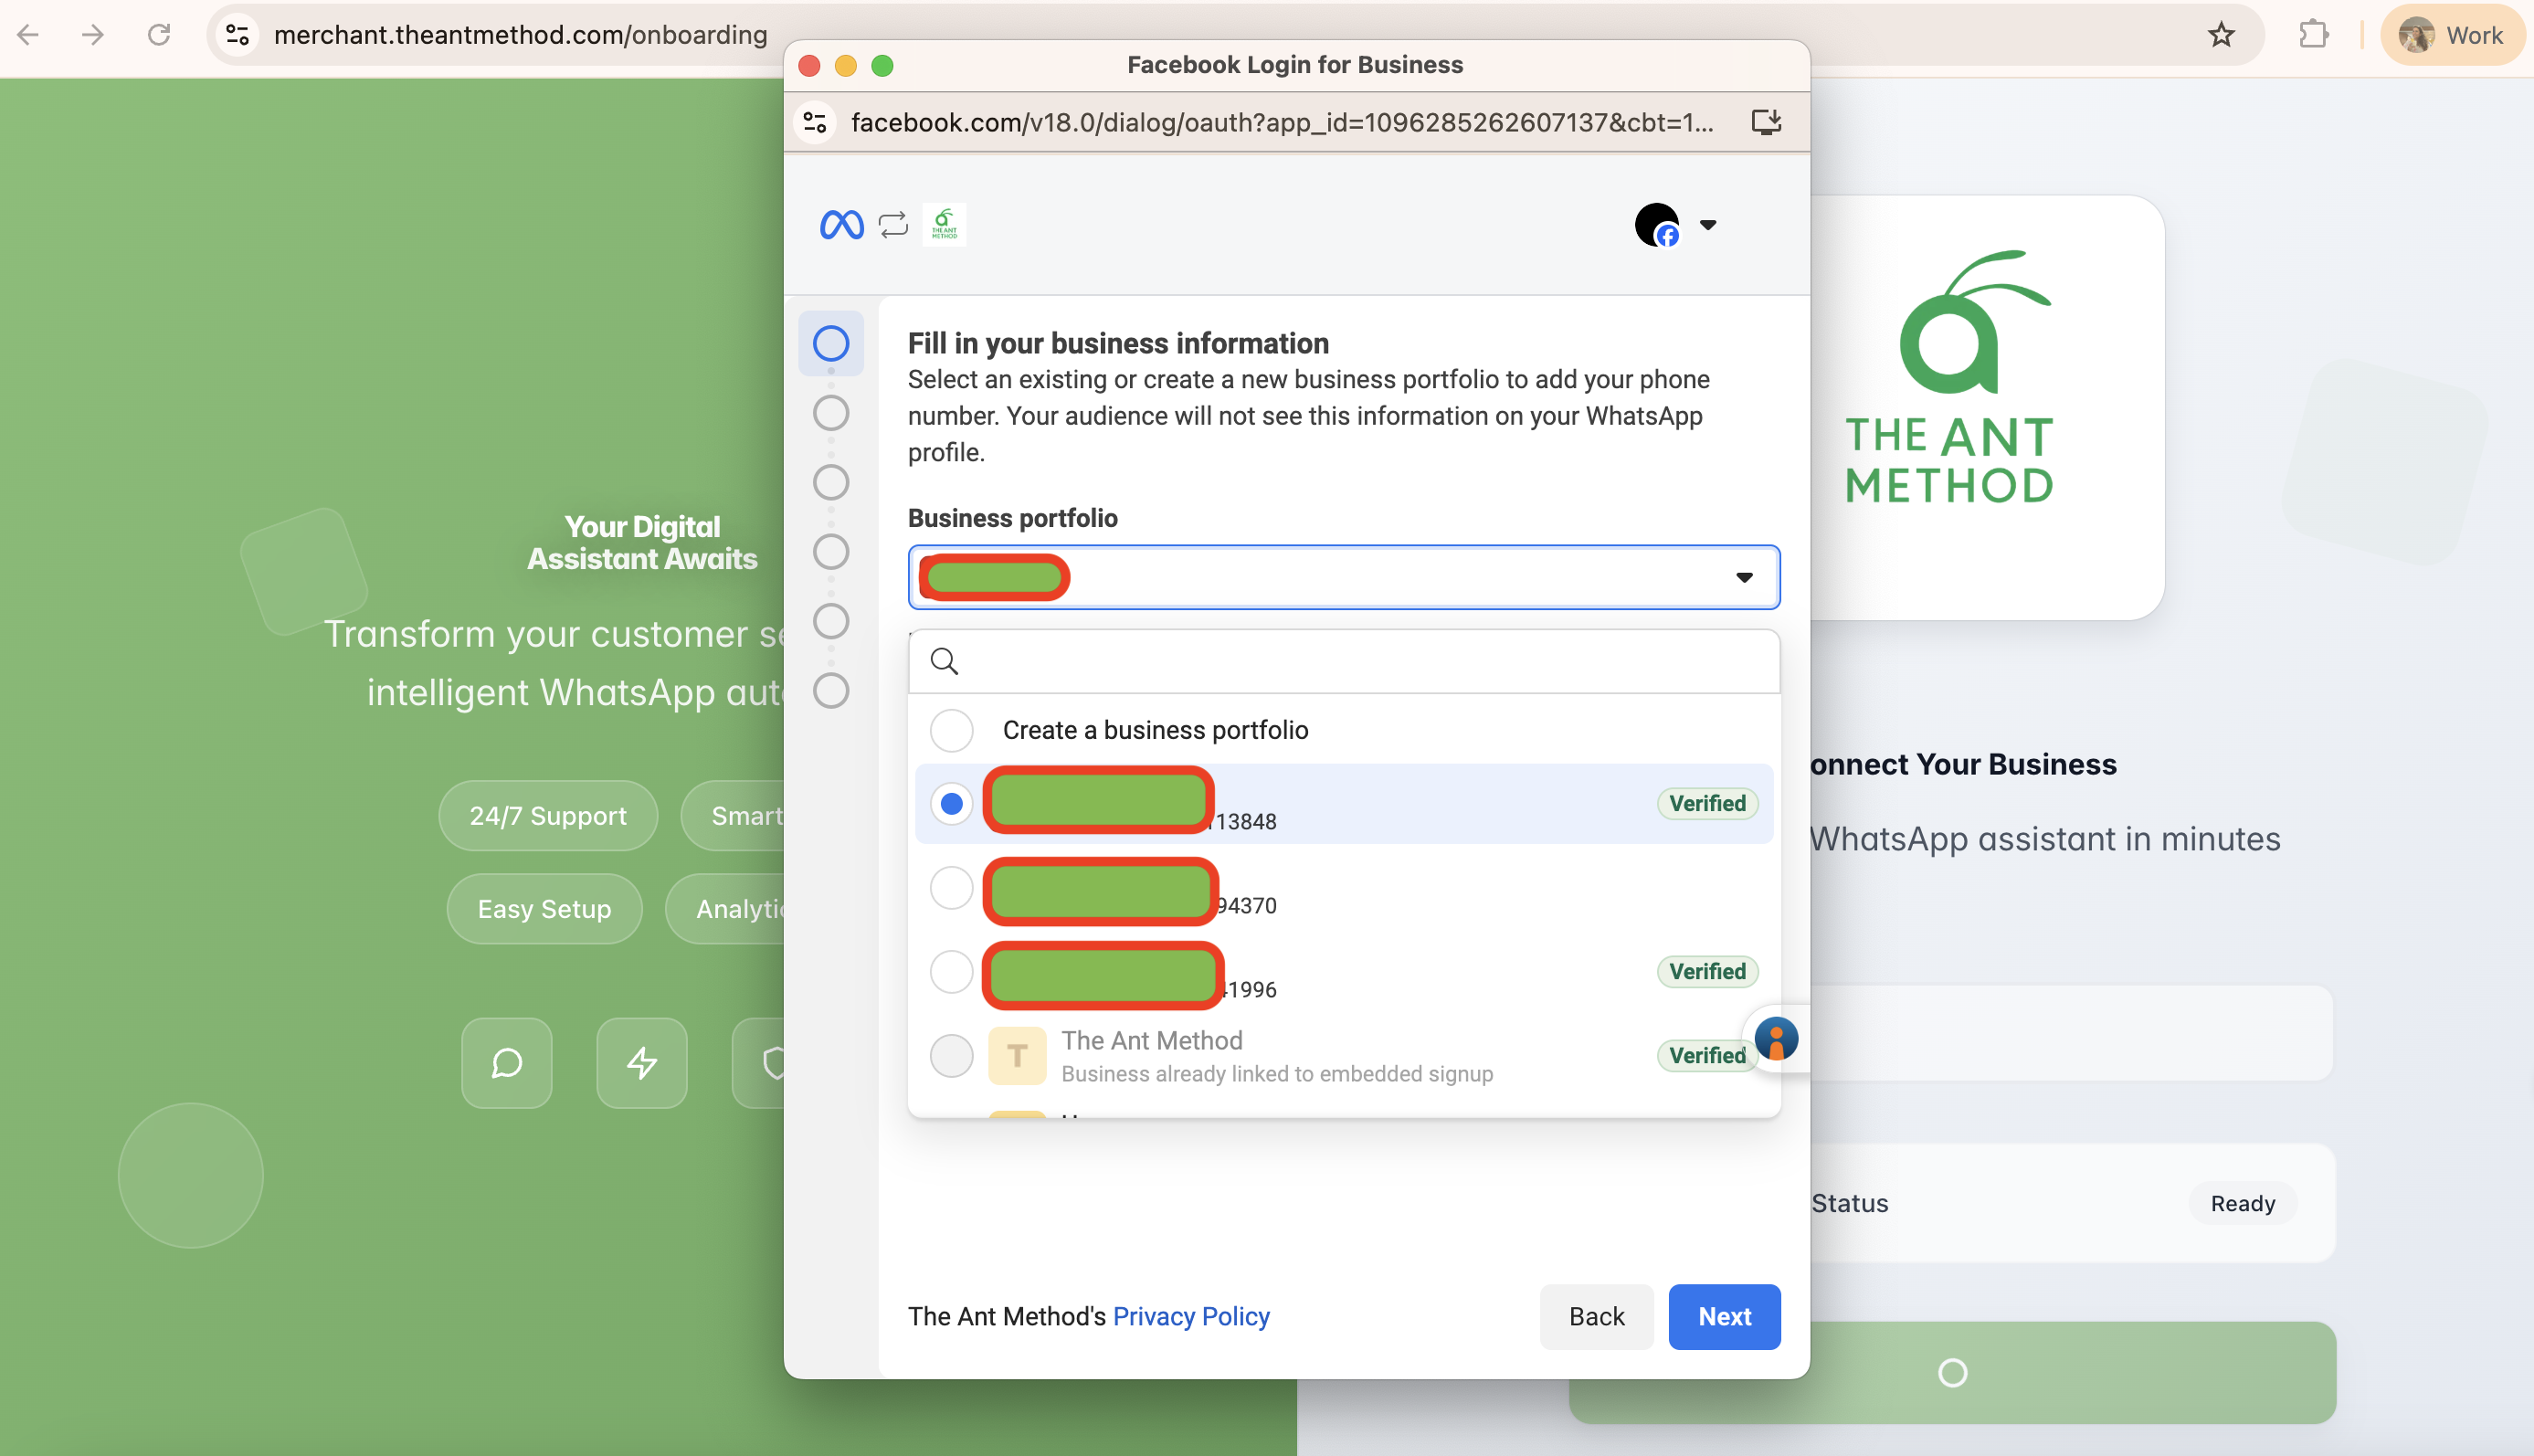Click the Next button

tap(1724, 1316)
